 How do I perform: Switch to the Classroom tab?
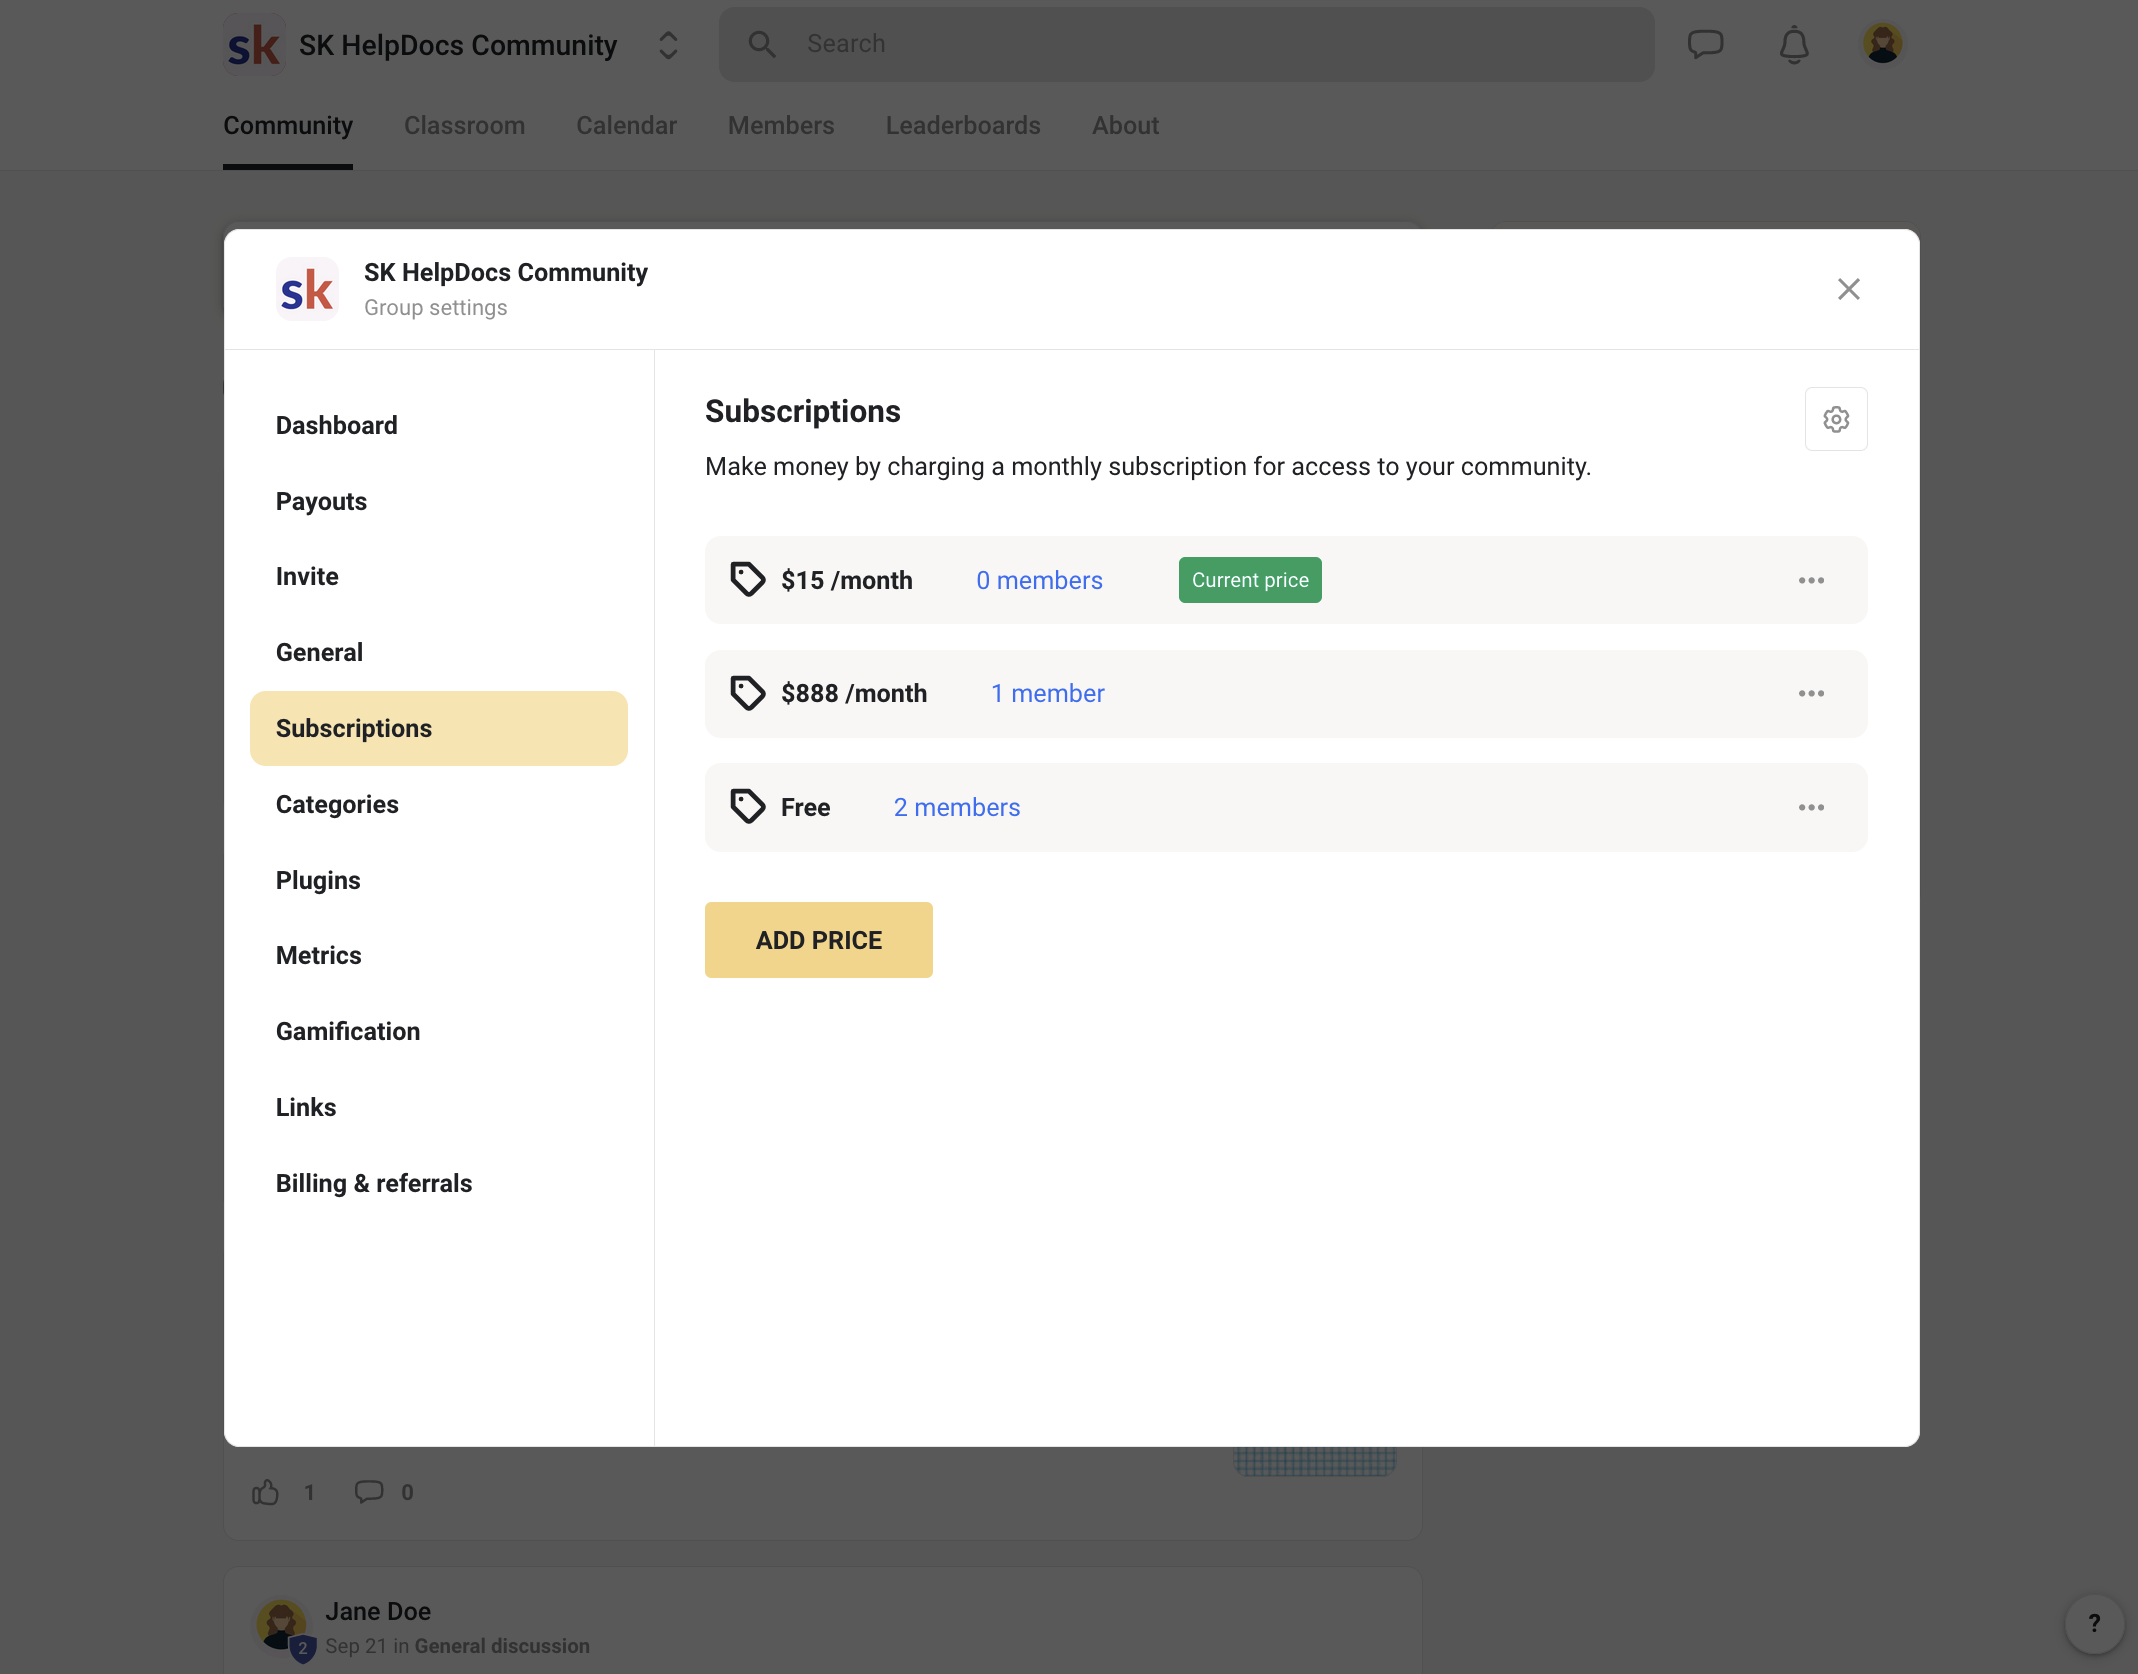tap(464, 125)
